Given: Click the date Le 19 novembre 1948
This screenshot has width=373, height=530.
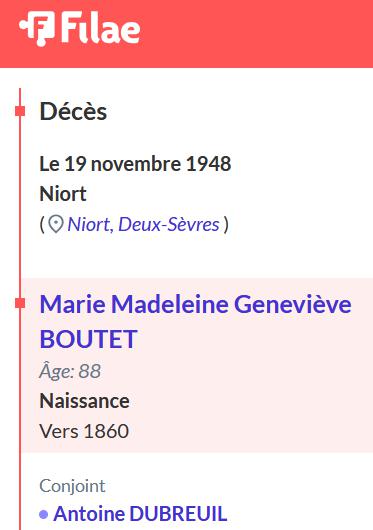Looking at the screenshot, I should click(x=135, y=164).
